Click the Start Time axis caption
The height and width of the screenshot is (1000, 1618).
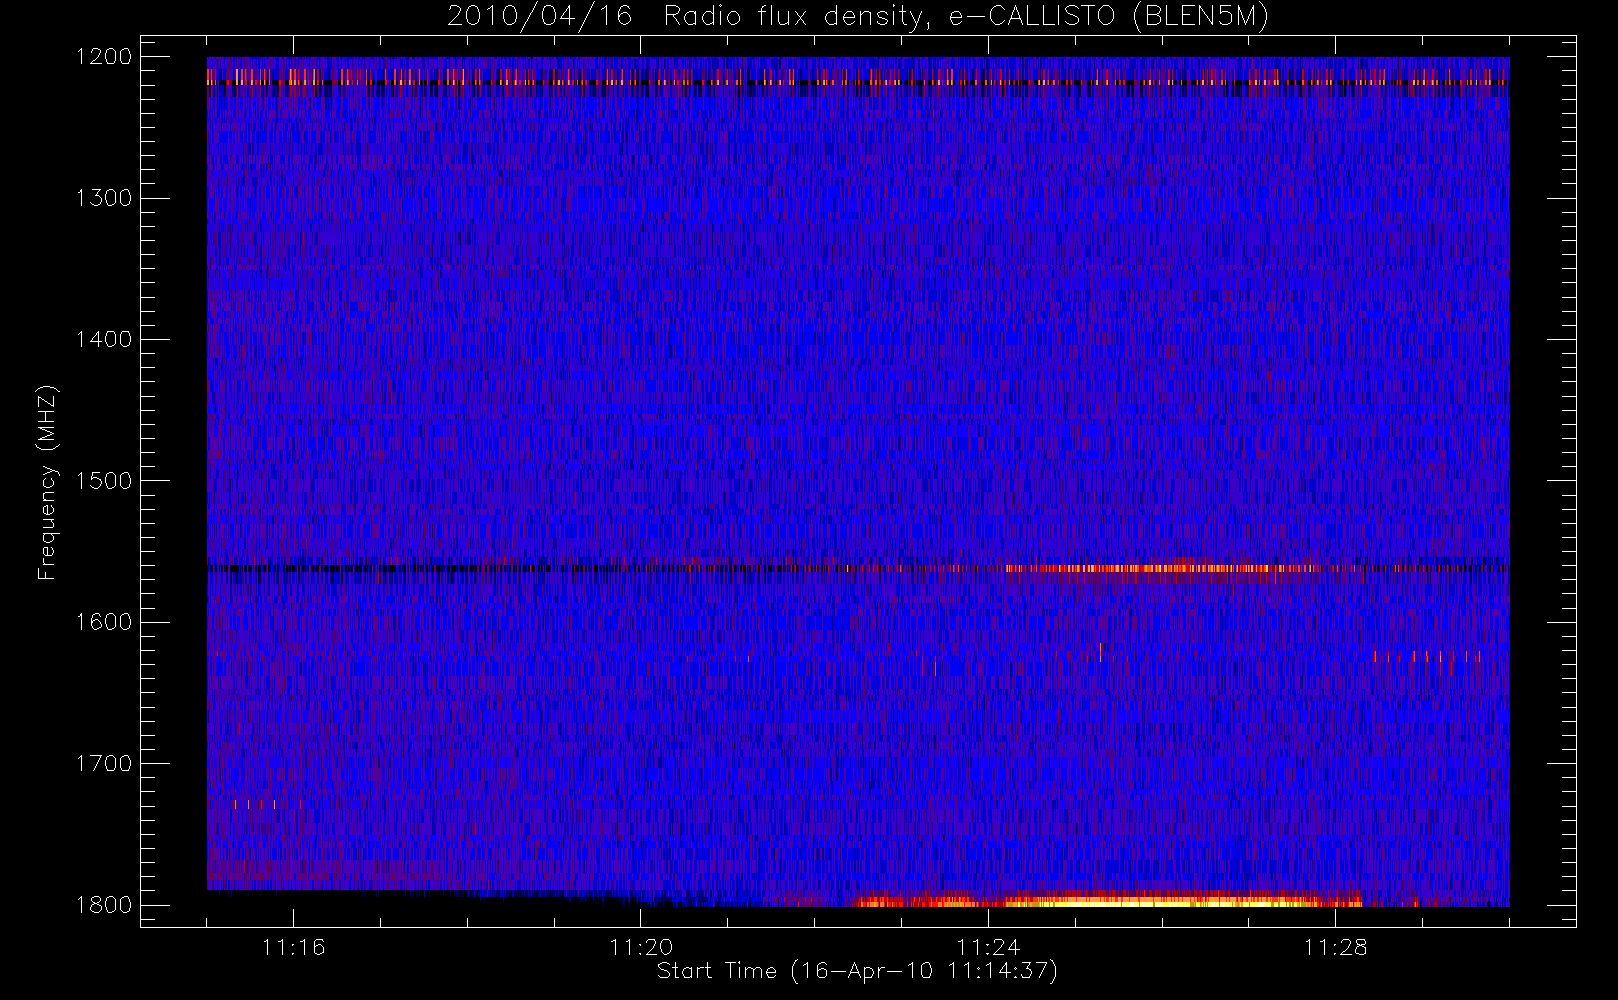857,971
